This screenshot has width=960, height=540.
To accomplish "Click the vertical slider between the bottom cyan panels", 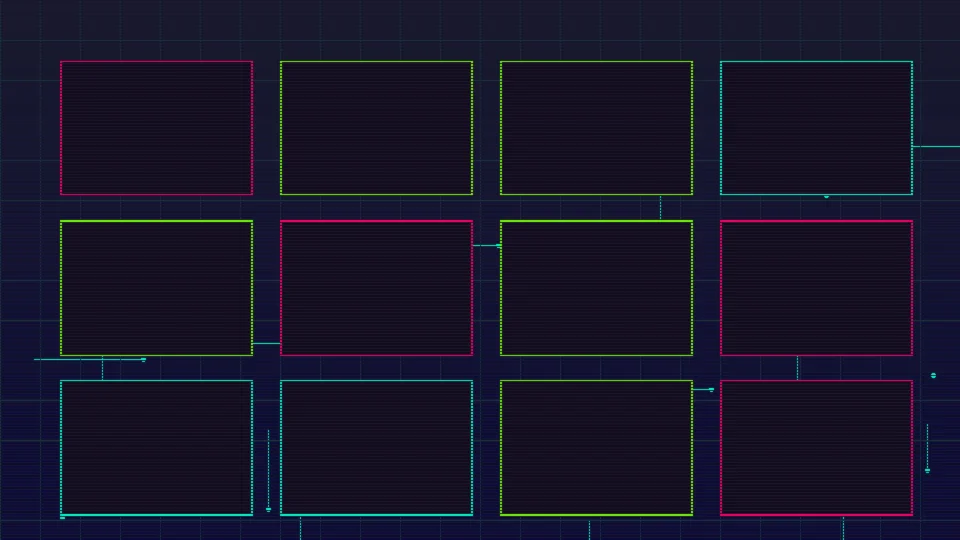I will [x=268, y=470].
